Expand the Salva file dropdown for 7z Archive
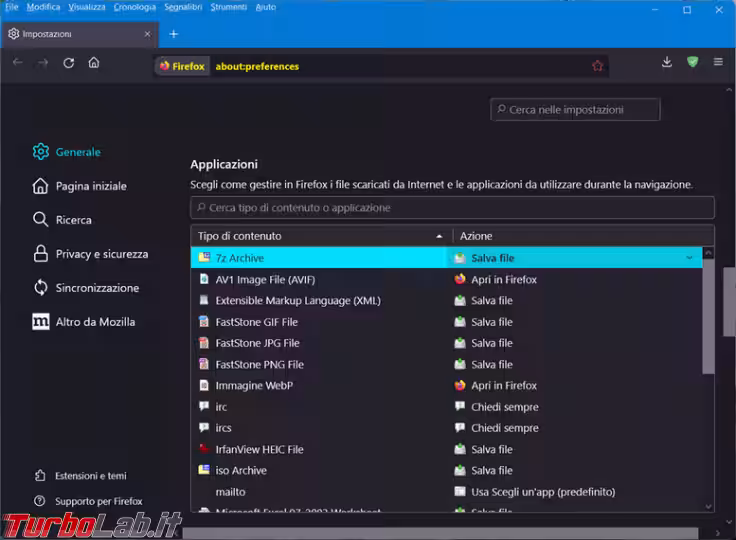Screen dimensions: 736x540 pos(575,258)
